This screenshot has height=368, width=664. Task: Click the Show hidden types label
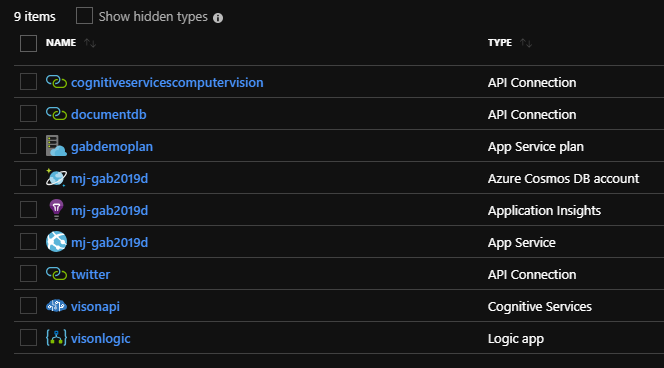153,17
